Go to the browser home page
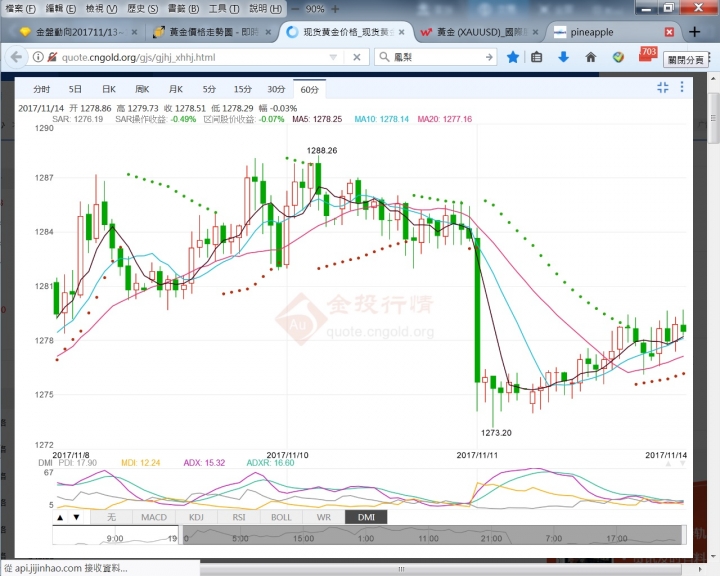The image size is (720, 576). (x=590, y=57)
